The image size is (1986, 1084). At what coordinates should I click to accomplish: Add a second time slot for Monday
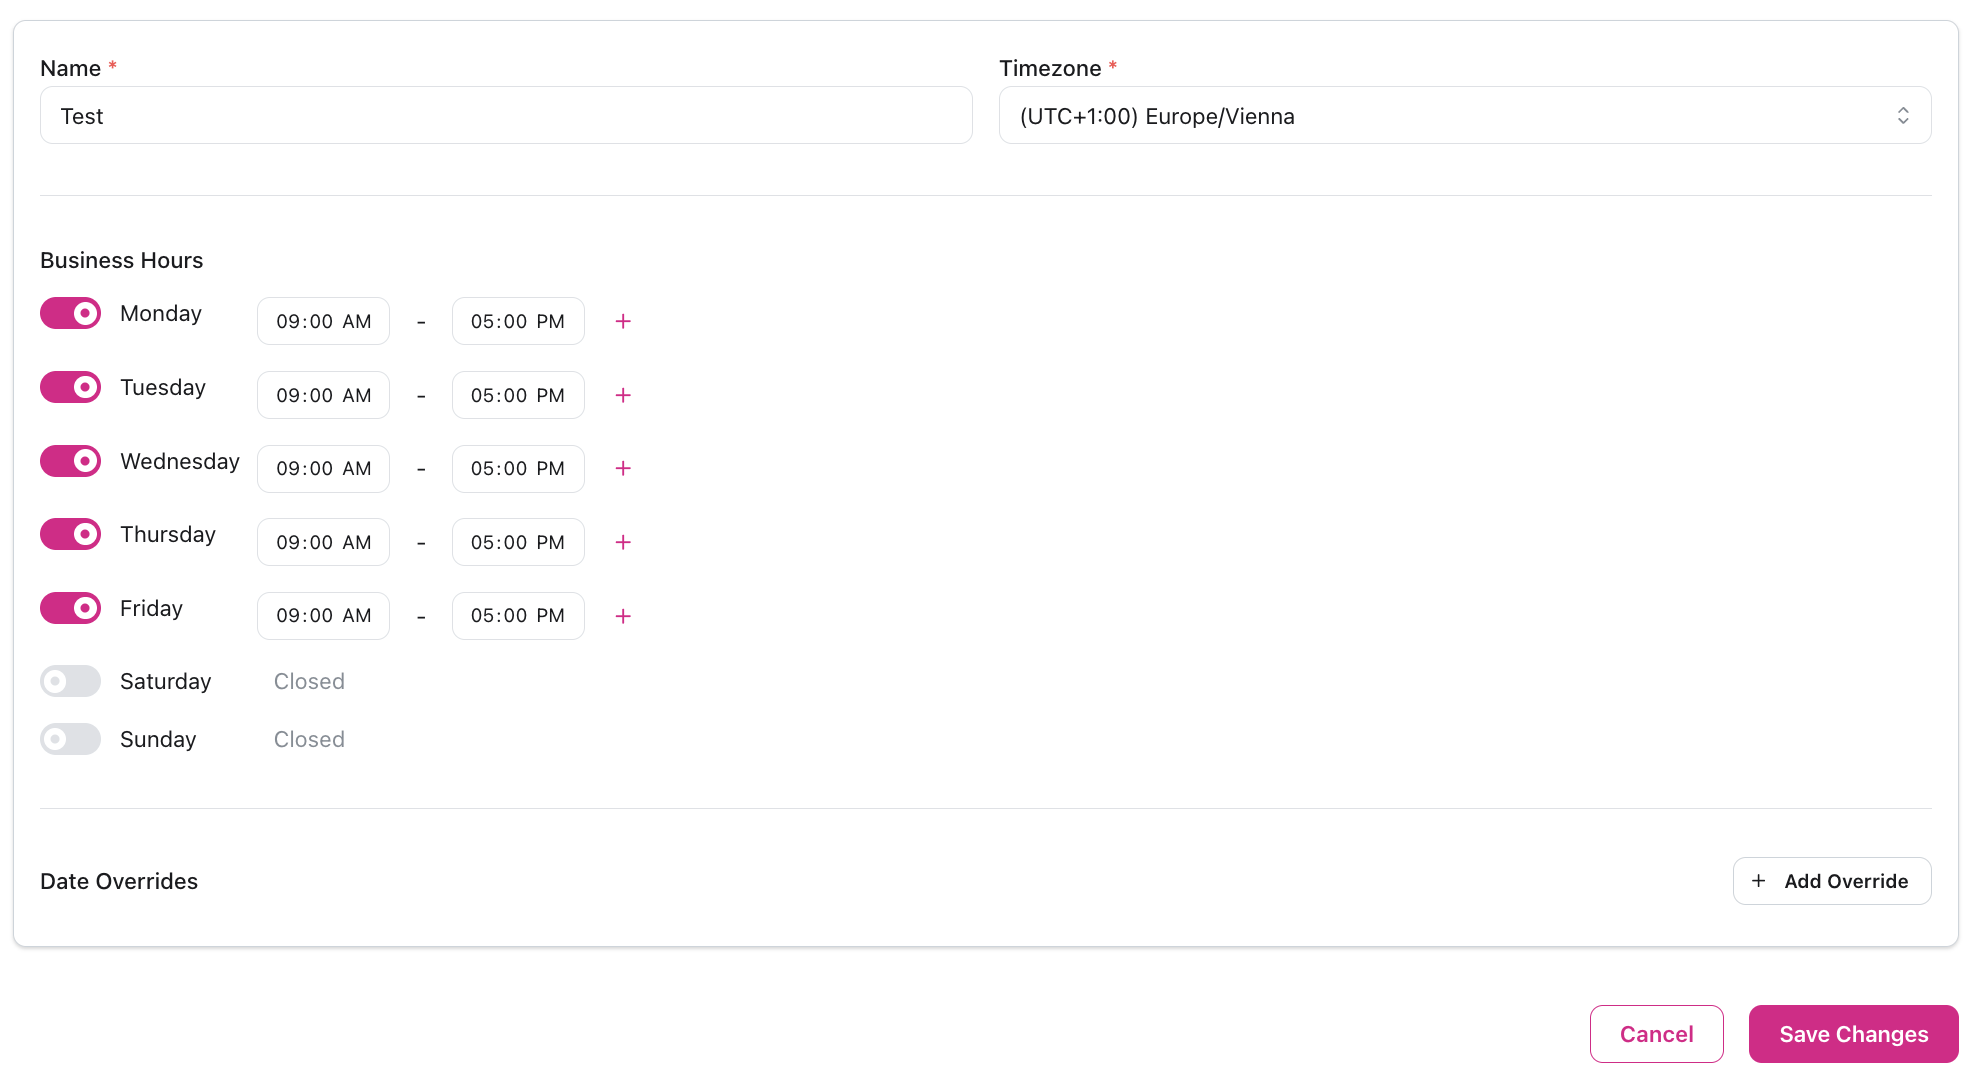[x=622, y=321]
